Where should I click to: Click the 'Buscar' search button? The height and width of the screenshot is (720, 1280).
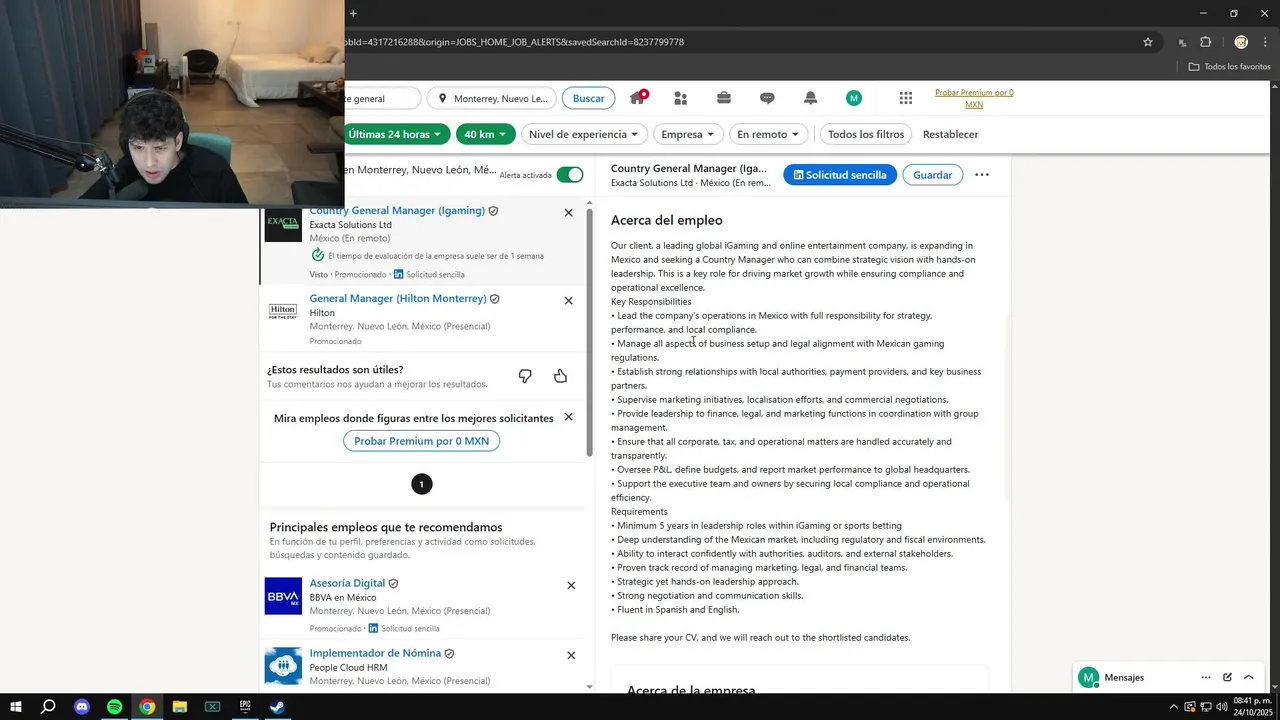588,98
